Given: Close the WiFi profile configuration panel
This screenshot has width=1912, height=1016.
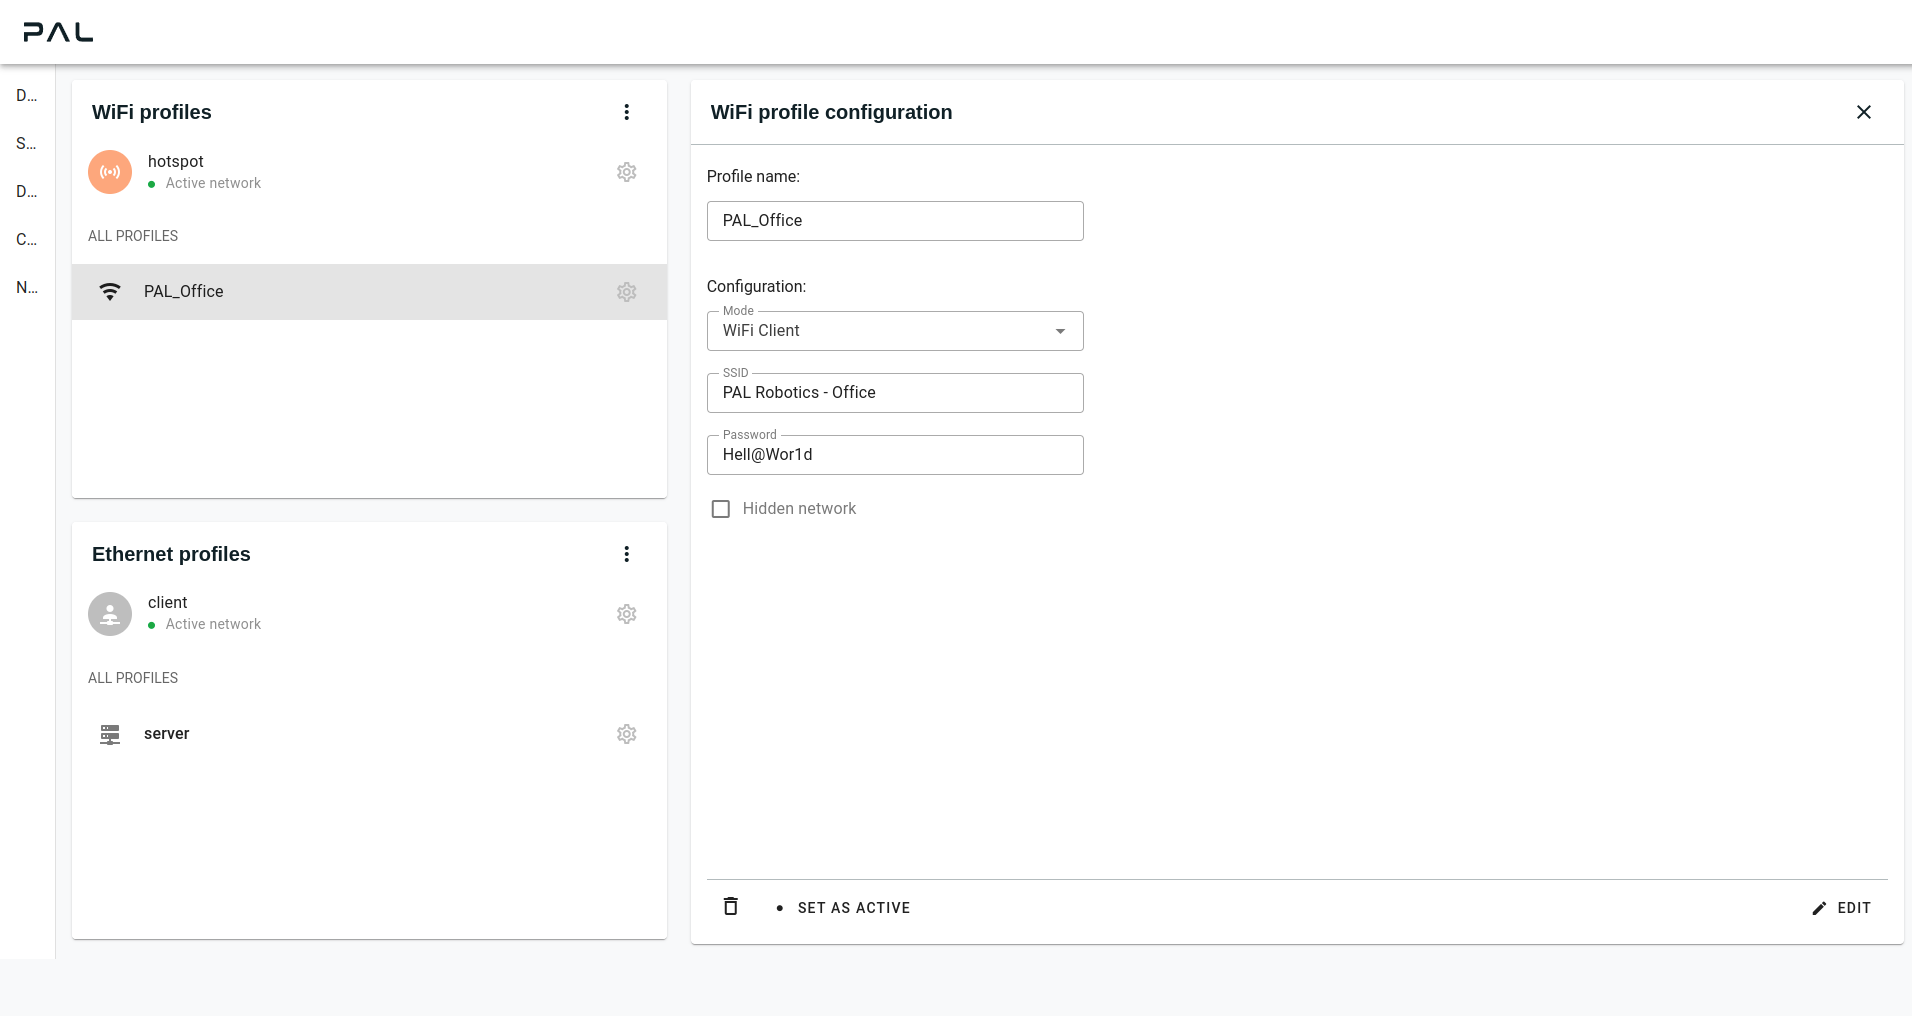Looking at the screenshot, I should 1863,112.
